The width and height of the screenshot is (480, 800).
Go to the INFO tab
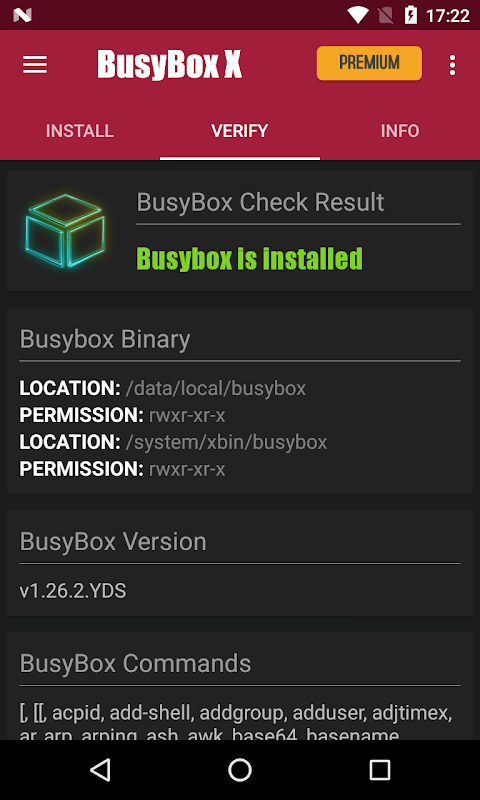pyautogui.click(x=400, y=131)
